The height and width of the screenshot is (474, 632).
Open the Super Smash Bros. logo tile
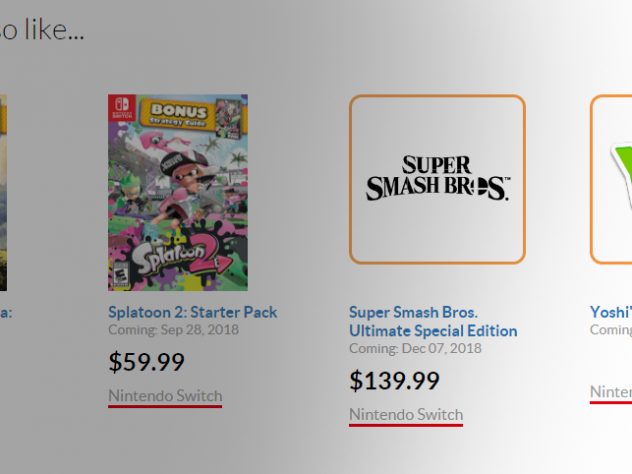(x=437, y=179)
